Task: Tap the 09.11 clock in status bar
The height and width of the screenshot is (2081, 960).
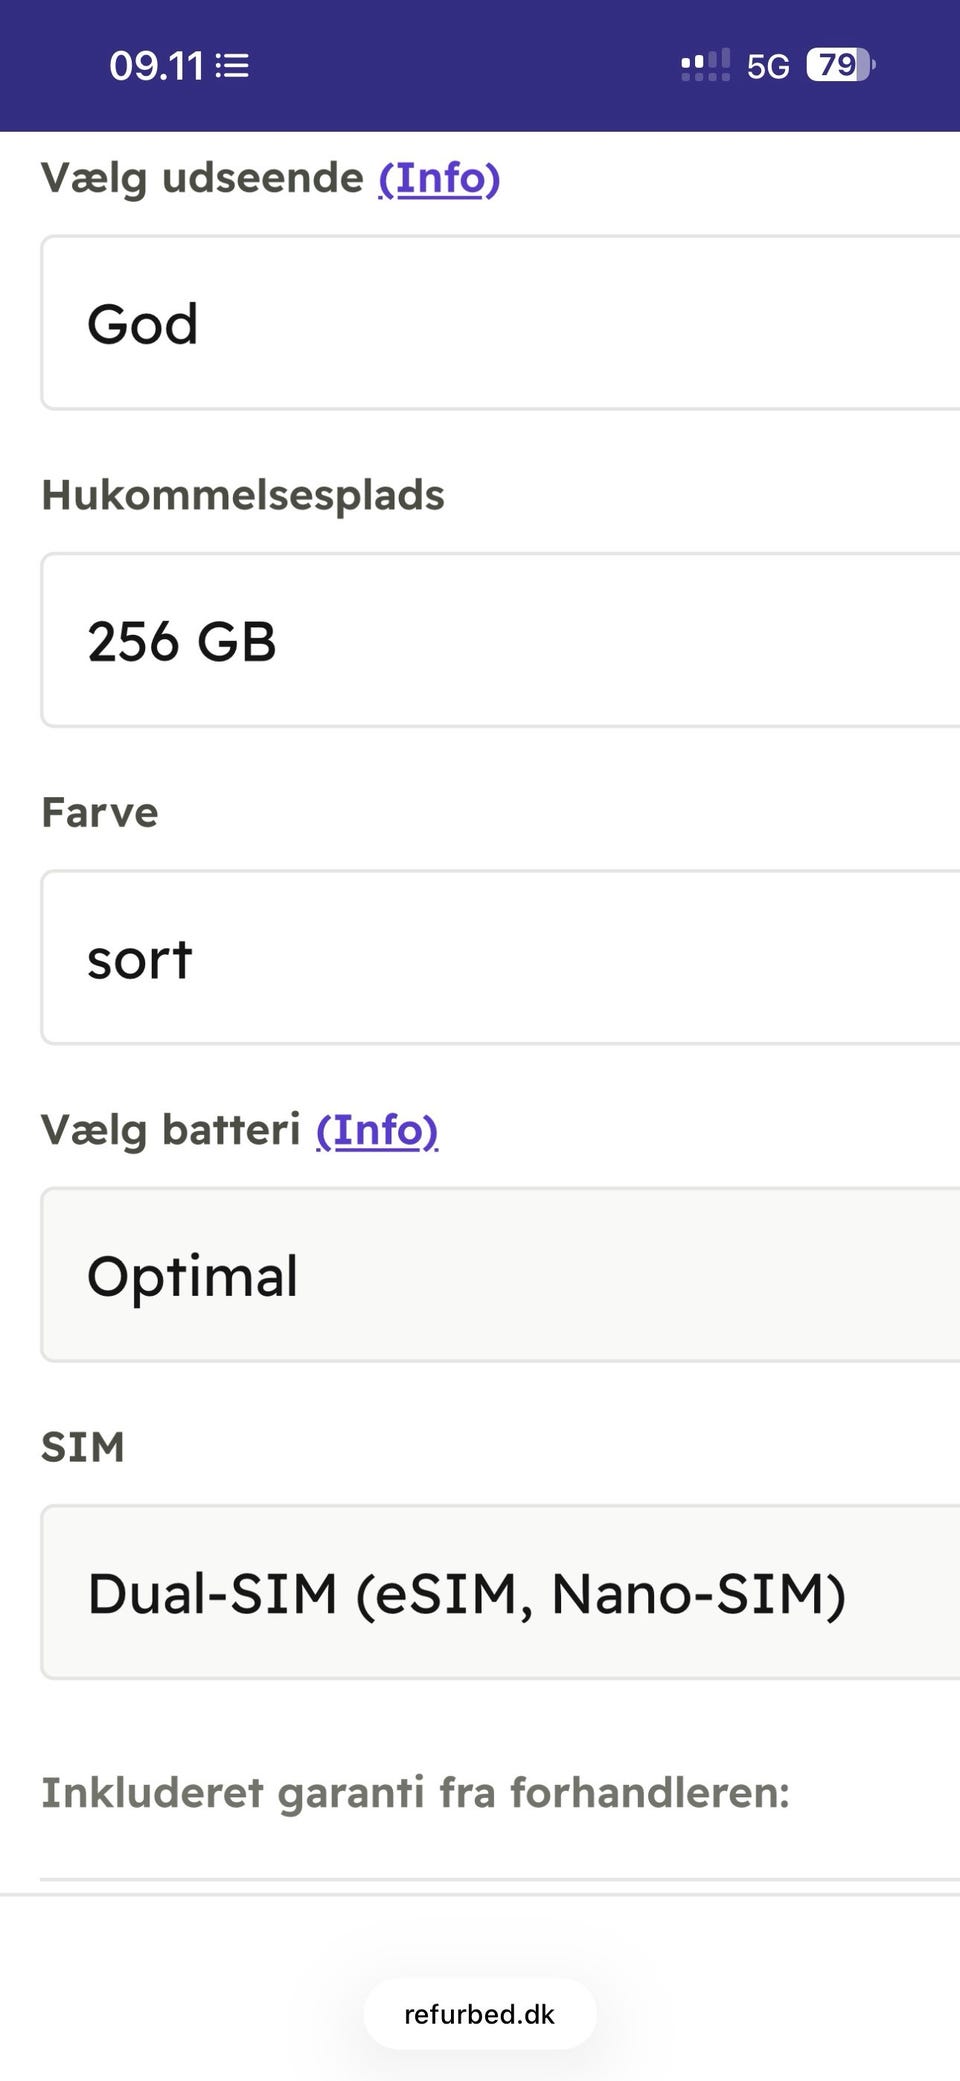Action: click(156, 66)
